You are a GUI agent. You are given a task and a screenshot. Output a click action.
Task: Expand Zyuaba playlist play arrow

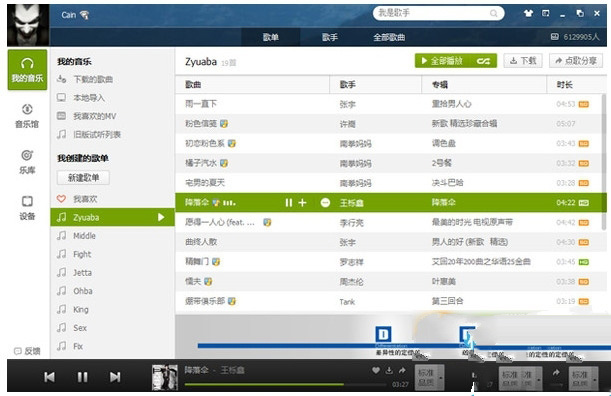click(x=161, y=217)
